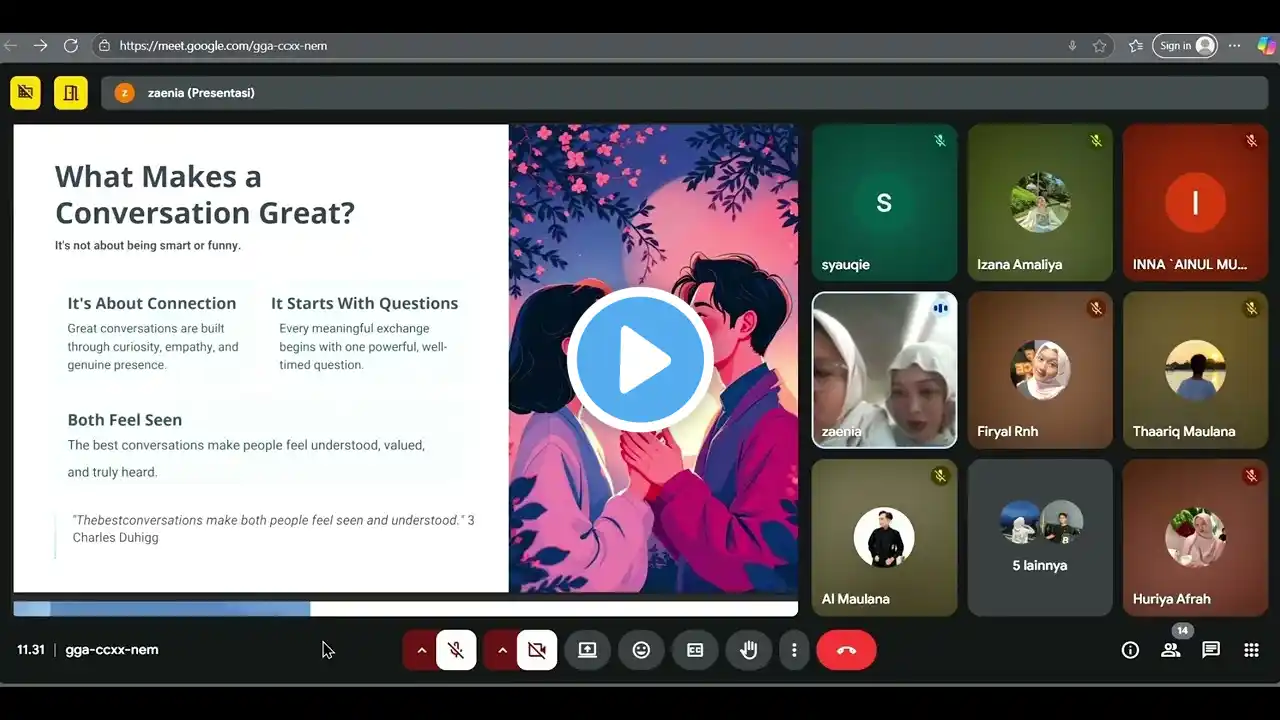Click the slide title 'What Makes a Conversation Great?'

205,194
